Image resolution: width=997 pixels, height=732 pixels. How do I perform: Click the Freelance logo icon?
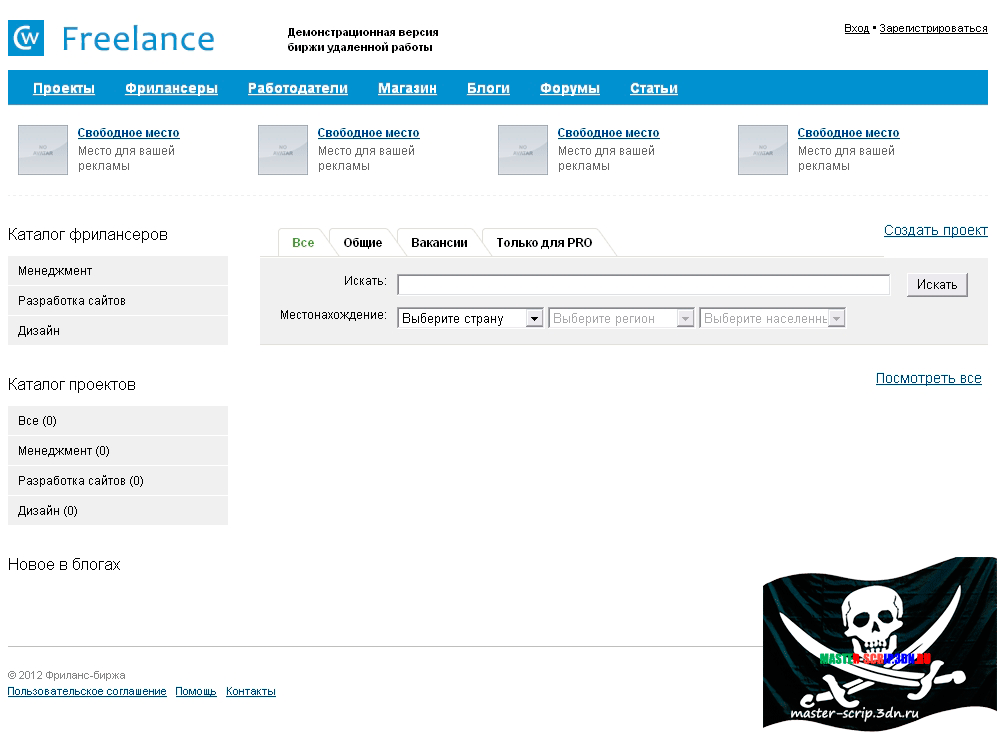(x=26, y=38)
